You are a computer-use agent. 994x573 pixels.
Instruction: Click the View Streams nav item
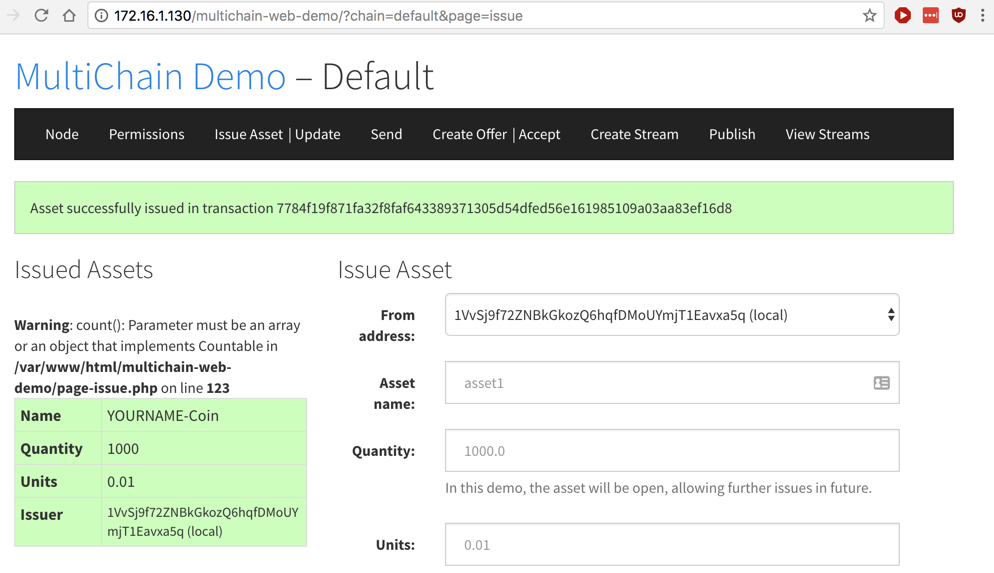point(827,134)
